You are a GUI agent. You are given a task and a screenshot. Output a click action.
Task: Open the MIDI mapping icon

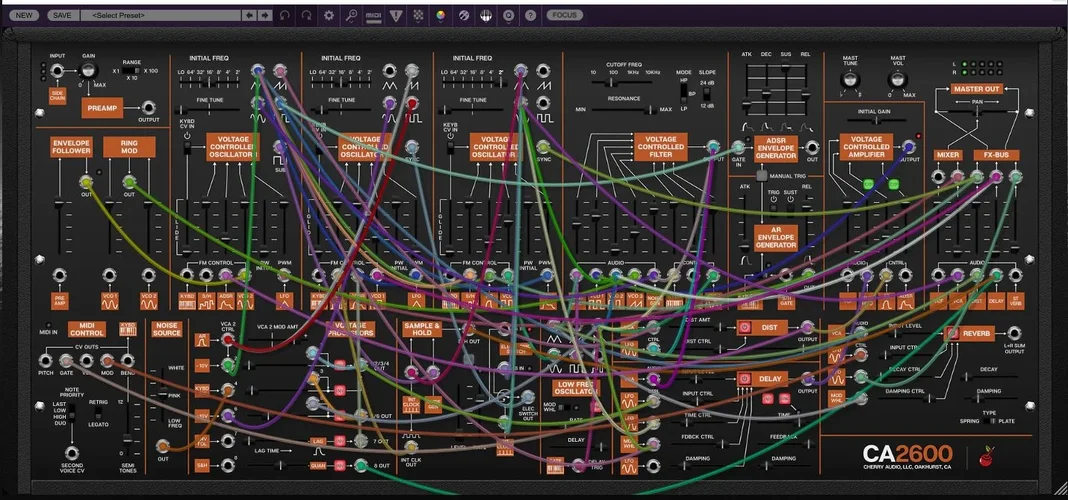374,15
